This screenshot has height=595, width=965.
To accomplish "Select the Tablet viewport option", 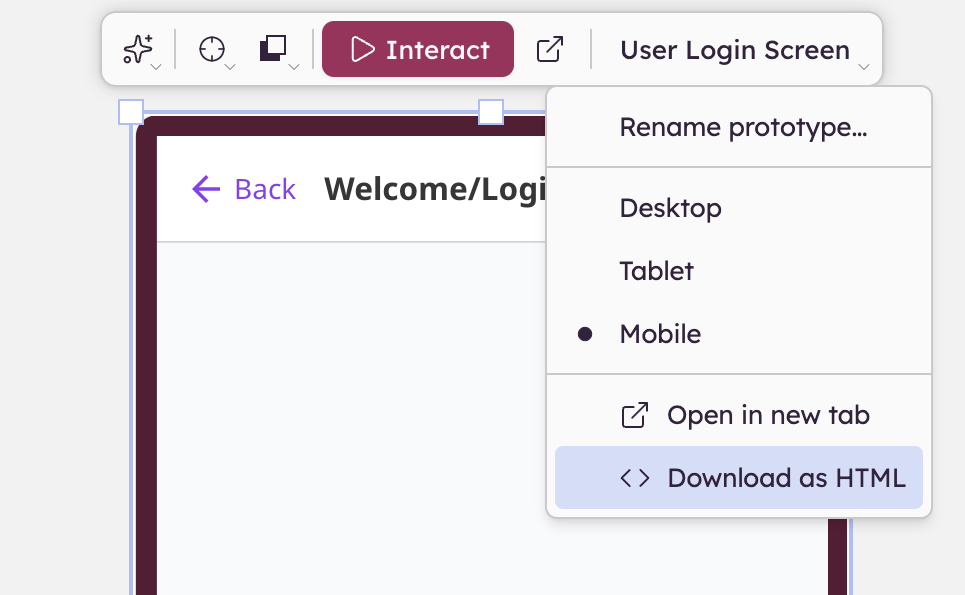I will [656, 271].
